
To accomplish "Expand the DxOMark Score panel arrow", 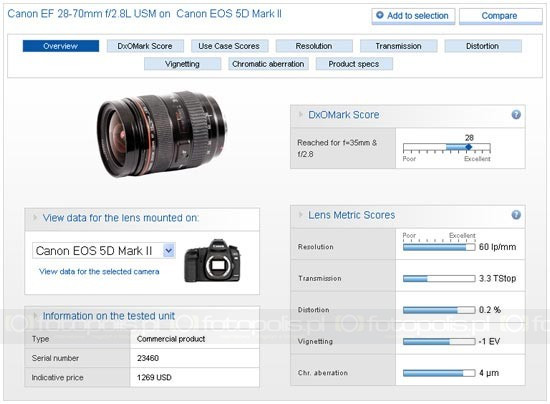I will pyautogui.click(x=301, y=114).
